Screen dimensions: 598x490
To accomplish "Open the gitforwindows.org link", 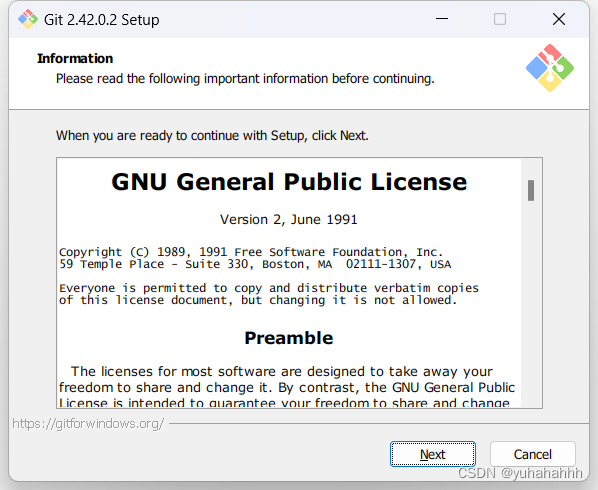I will (88, 423).
